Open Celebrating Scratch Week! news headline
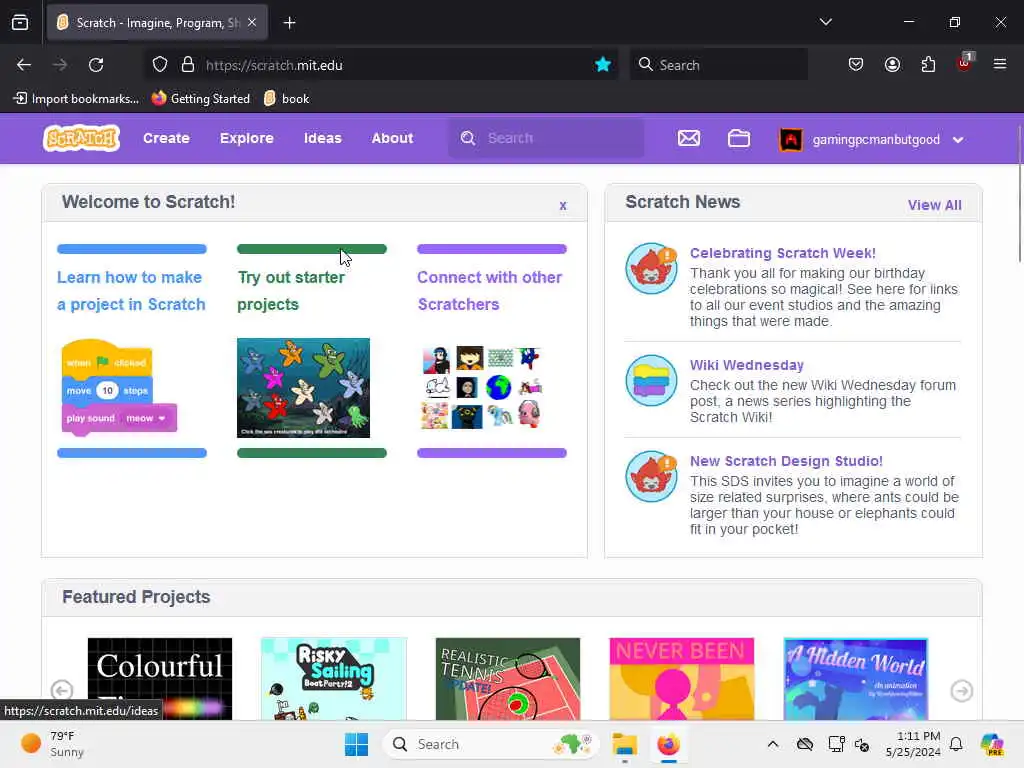The width and height of the screenshot is (1024, 768). pos(782,253)
